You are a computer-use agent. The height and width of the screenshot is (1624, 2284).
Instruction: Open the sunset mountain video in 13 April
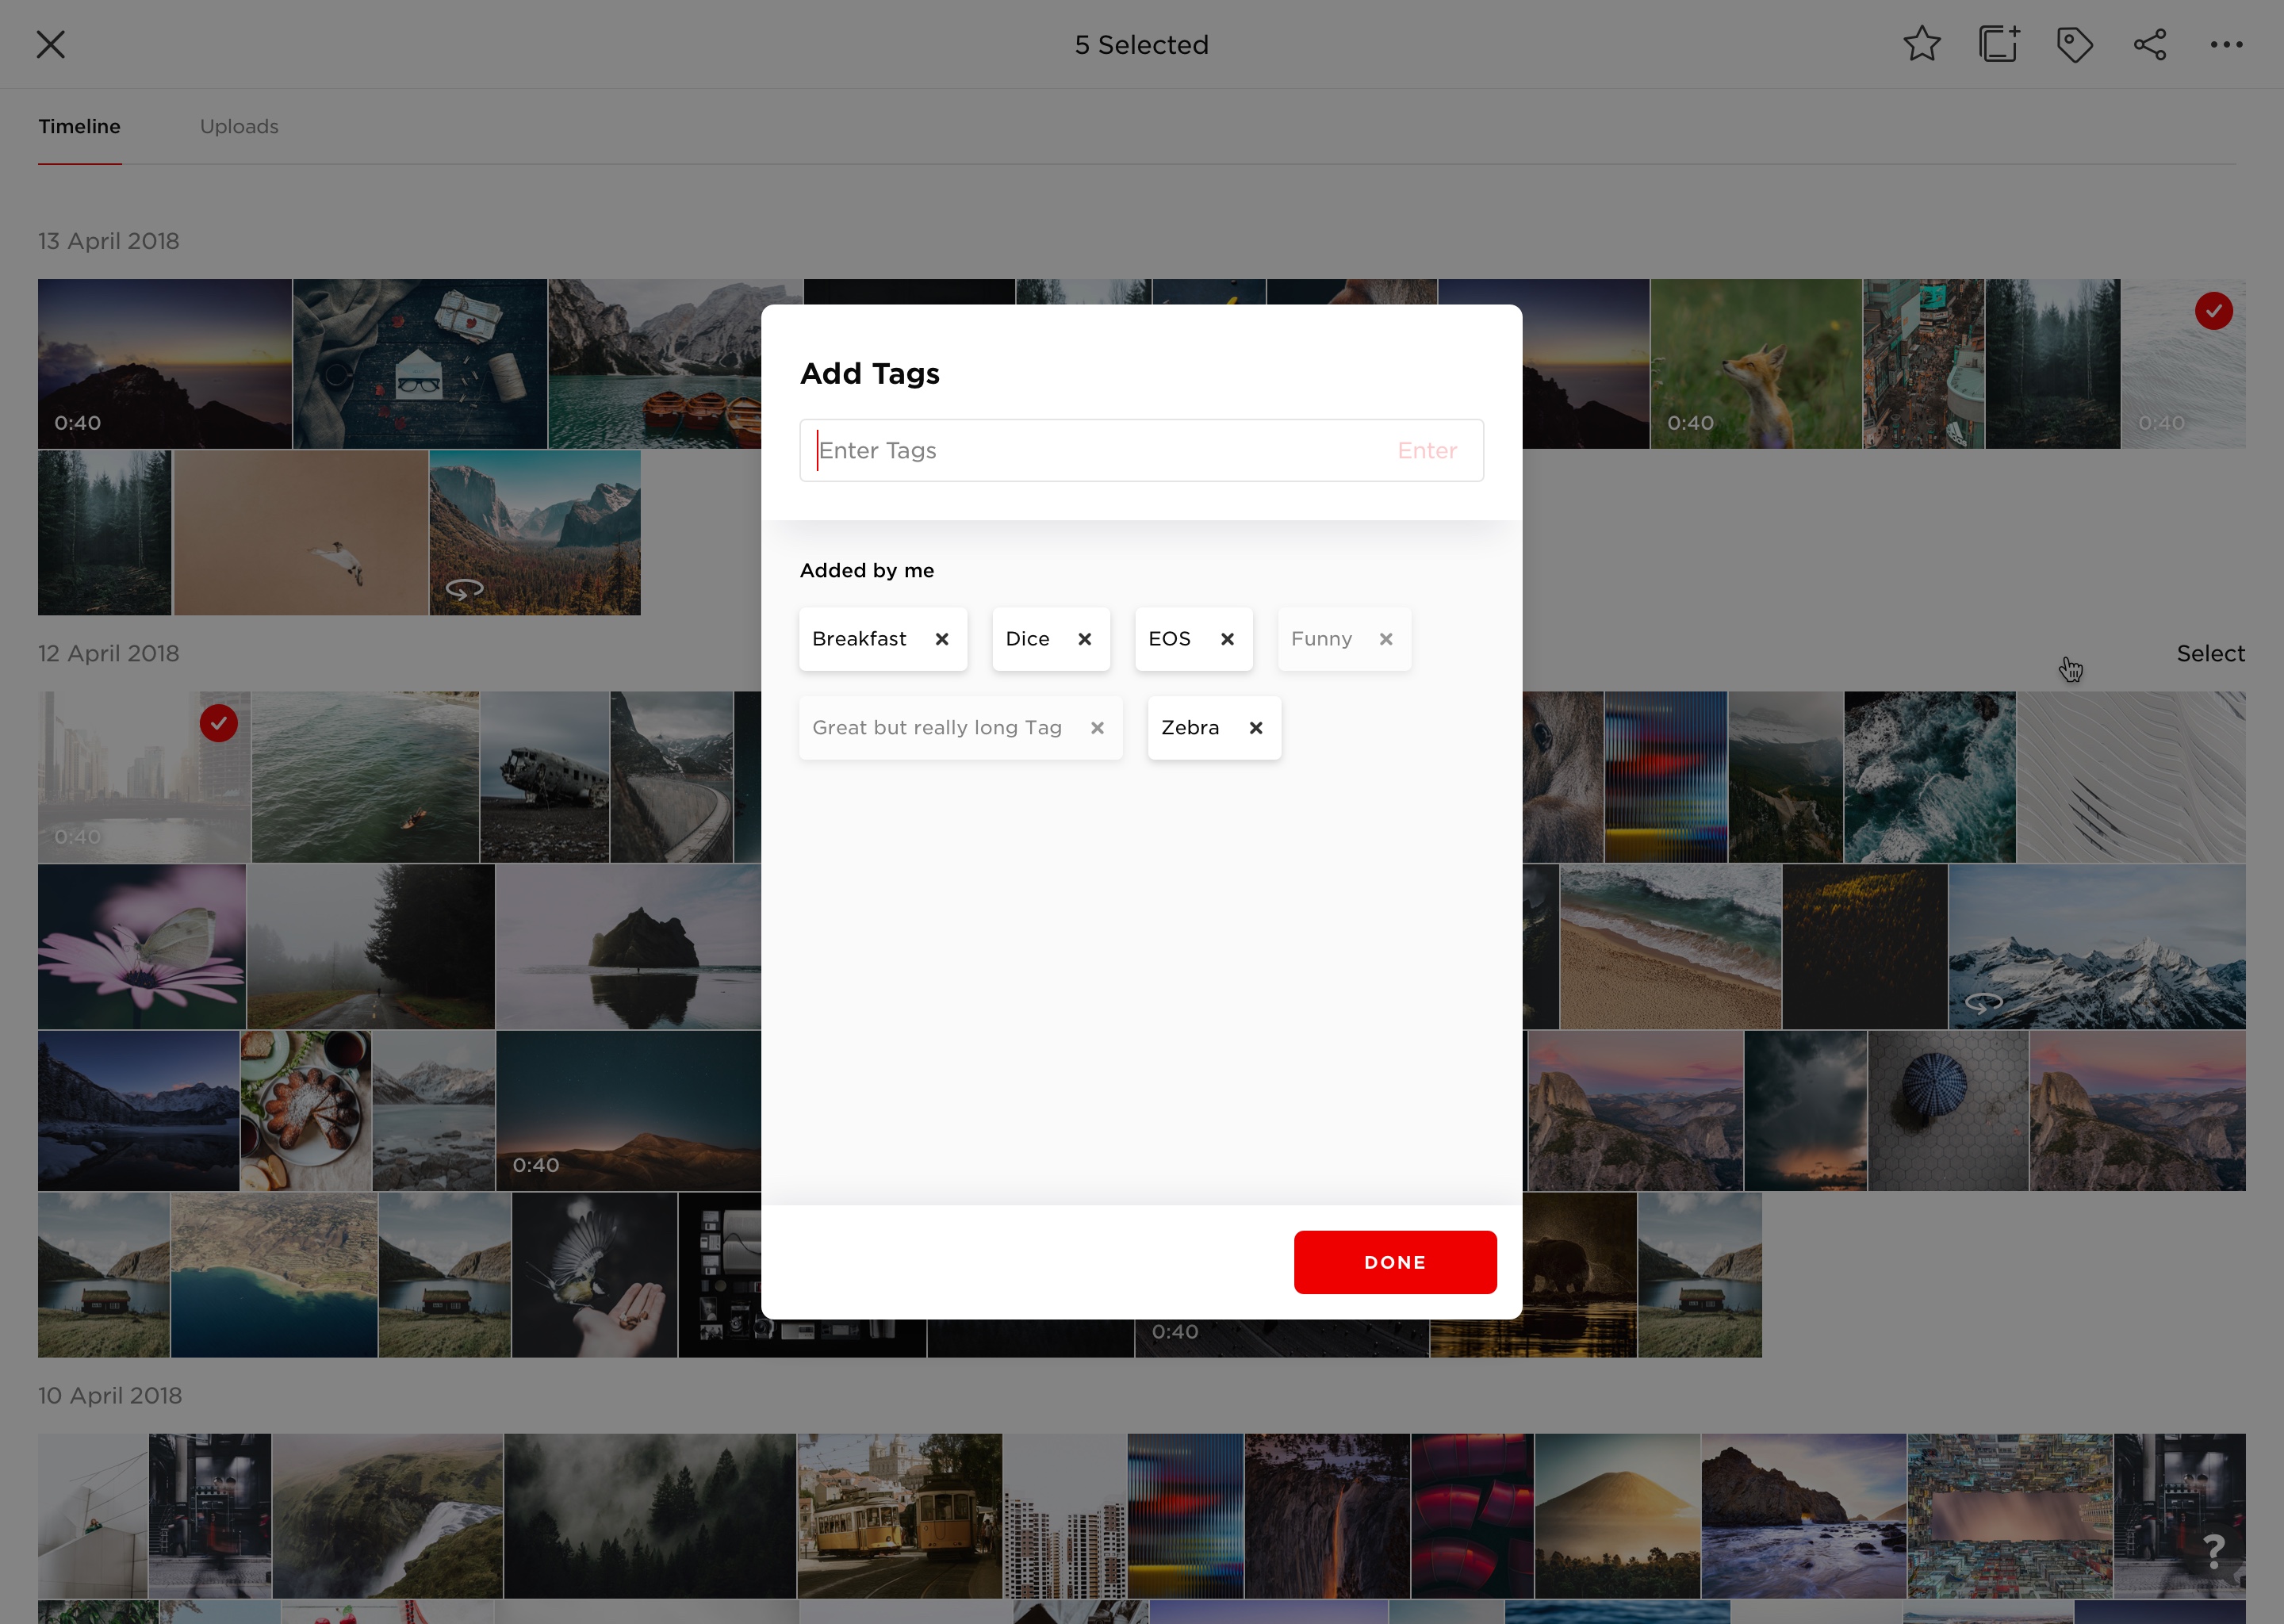[x=164, y=363]
